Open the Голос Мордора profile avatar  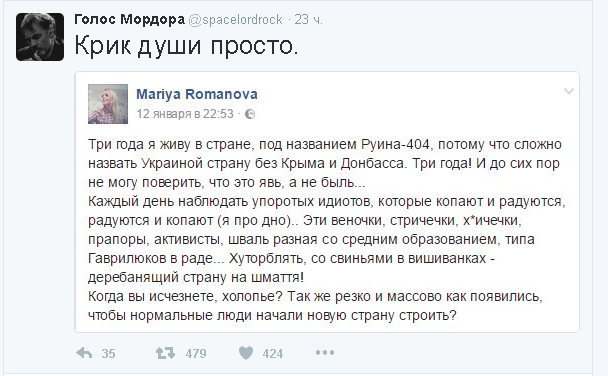click(x=40, y=37)
